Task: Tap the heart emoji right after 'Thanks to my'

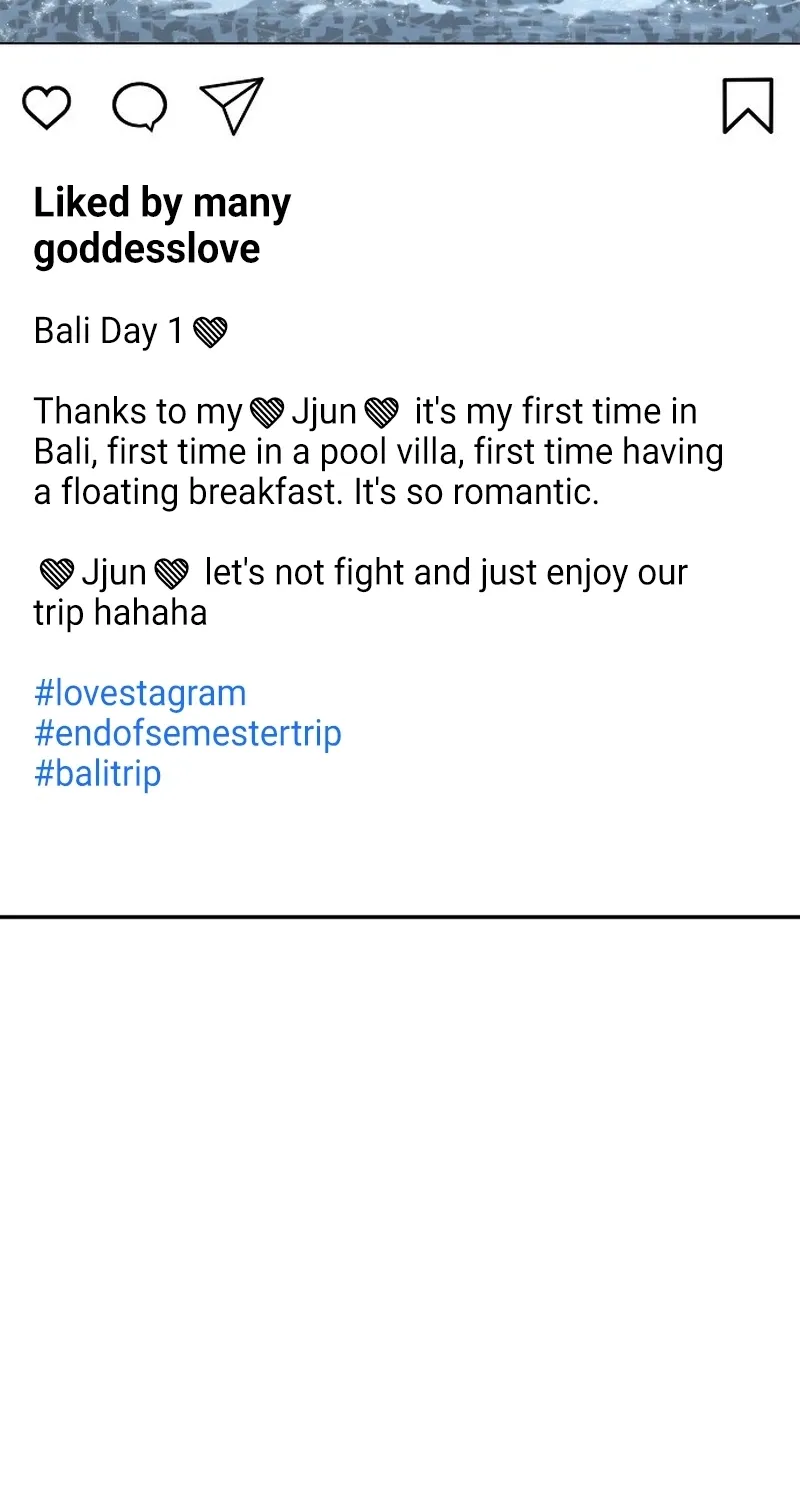Action: 267,412
